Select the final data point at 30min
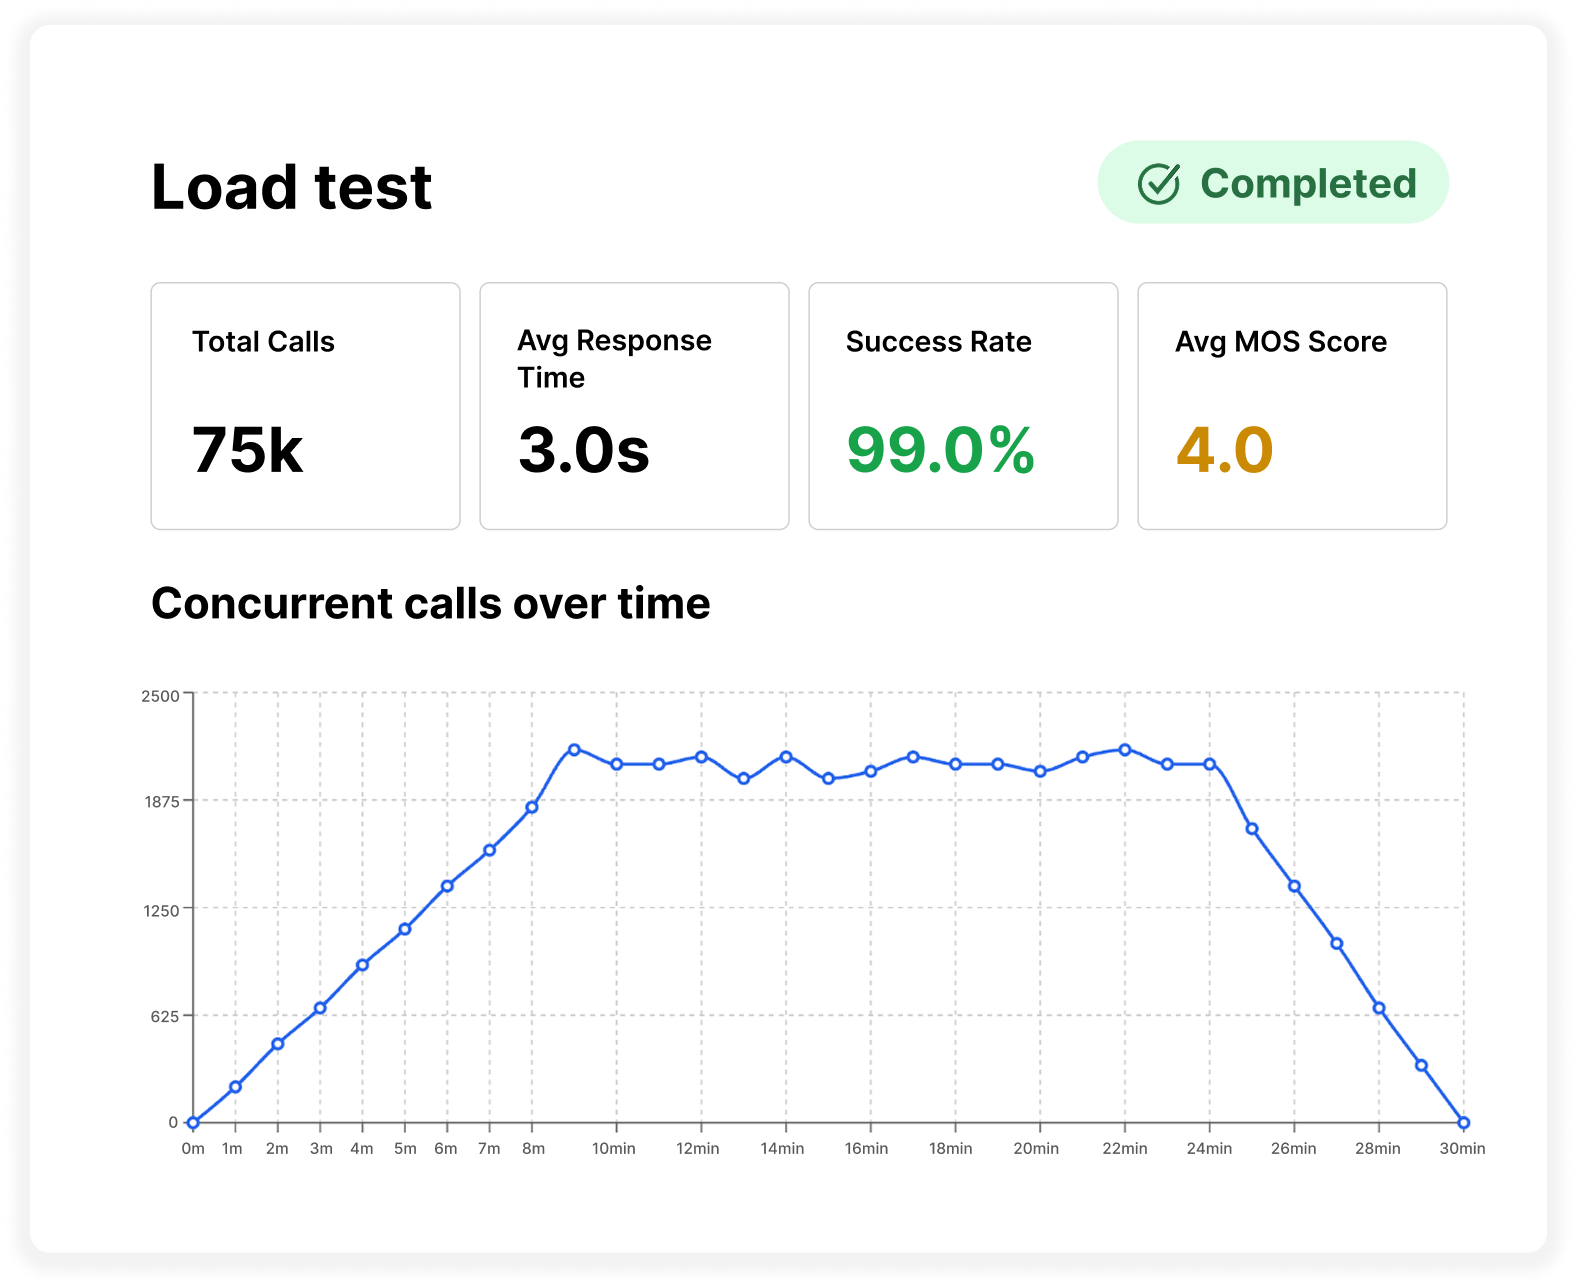Image resolution: width=1577 pixels, height=1288 pixels. [x=1464, y=1123]
